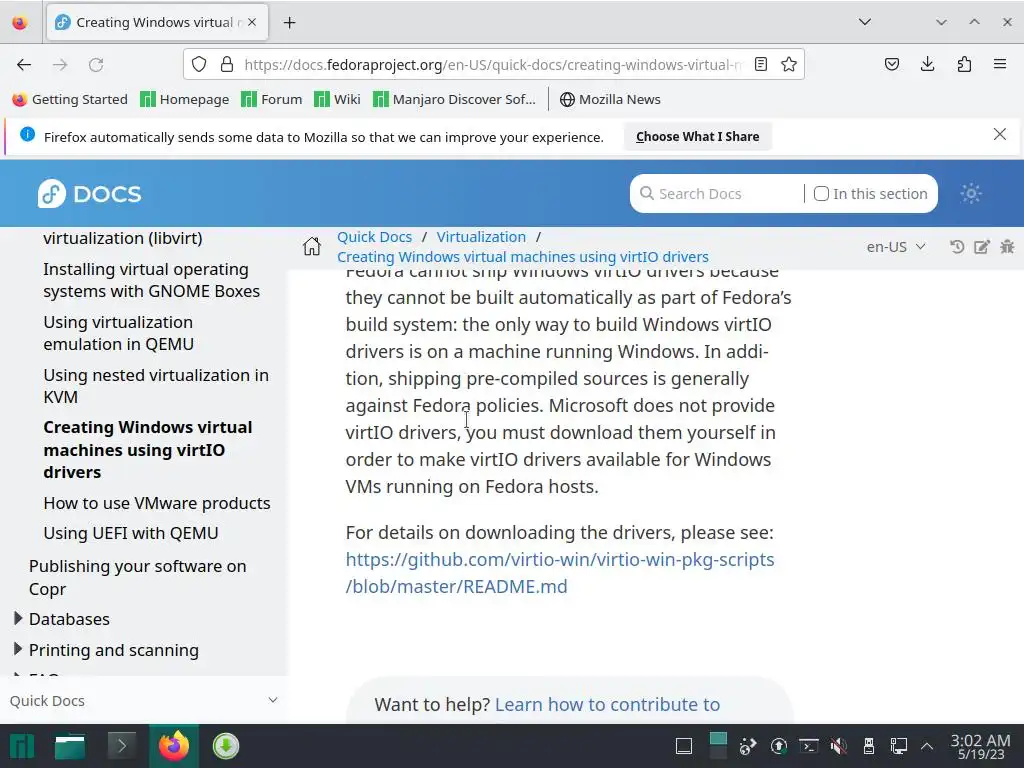
Task: View page history icon
Action: (x=957, y=247)
